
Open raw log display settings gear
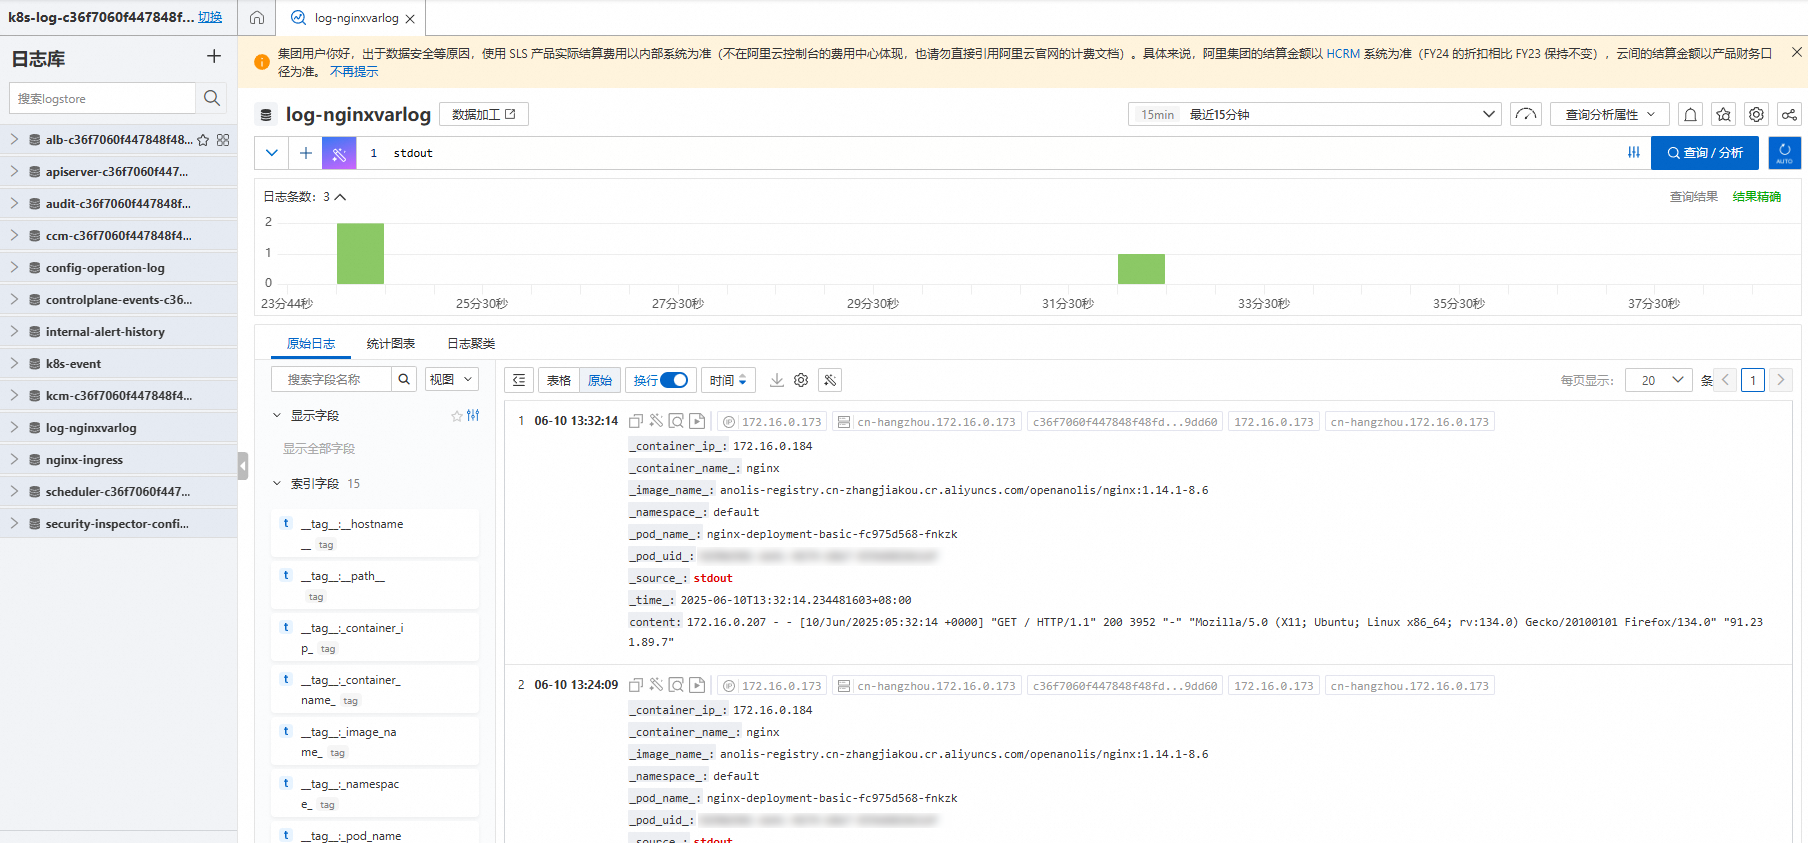point(801,380)
